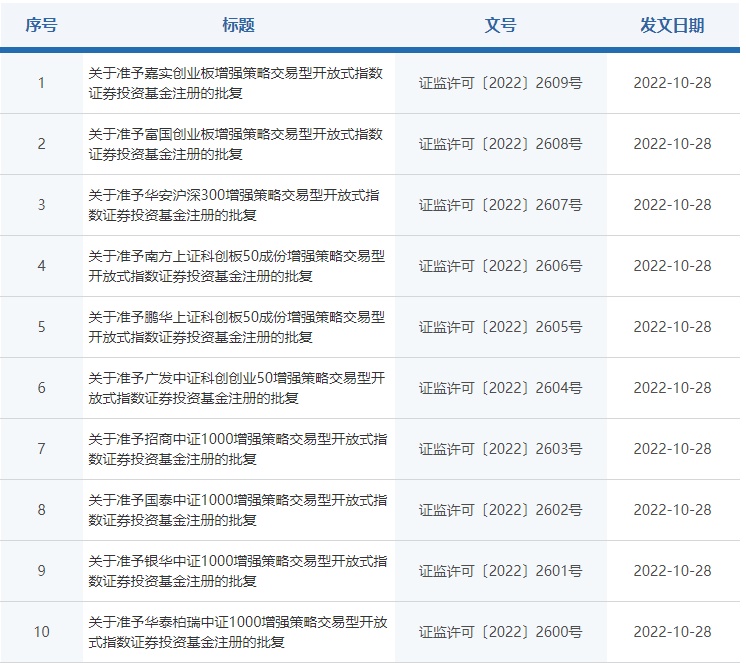Click the date 2022-10-28 in the 2600号 row
Image resolution: width=746 pixels, height=663 pixels.
672,632
